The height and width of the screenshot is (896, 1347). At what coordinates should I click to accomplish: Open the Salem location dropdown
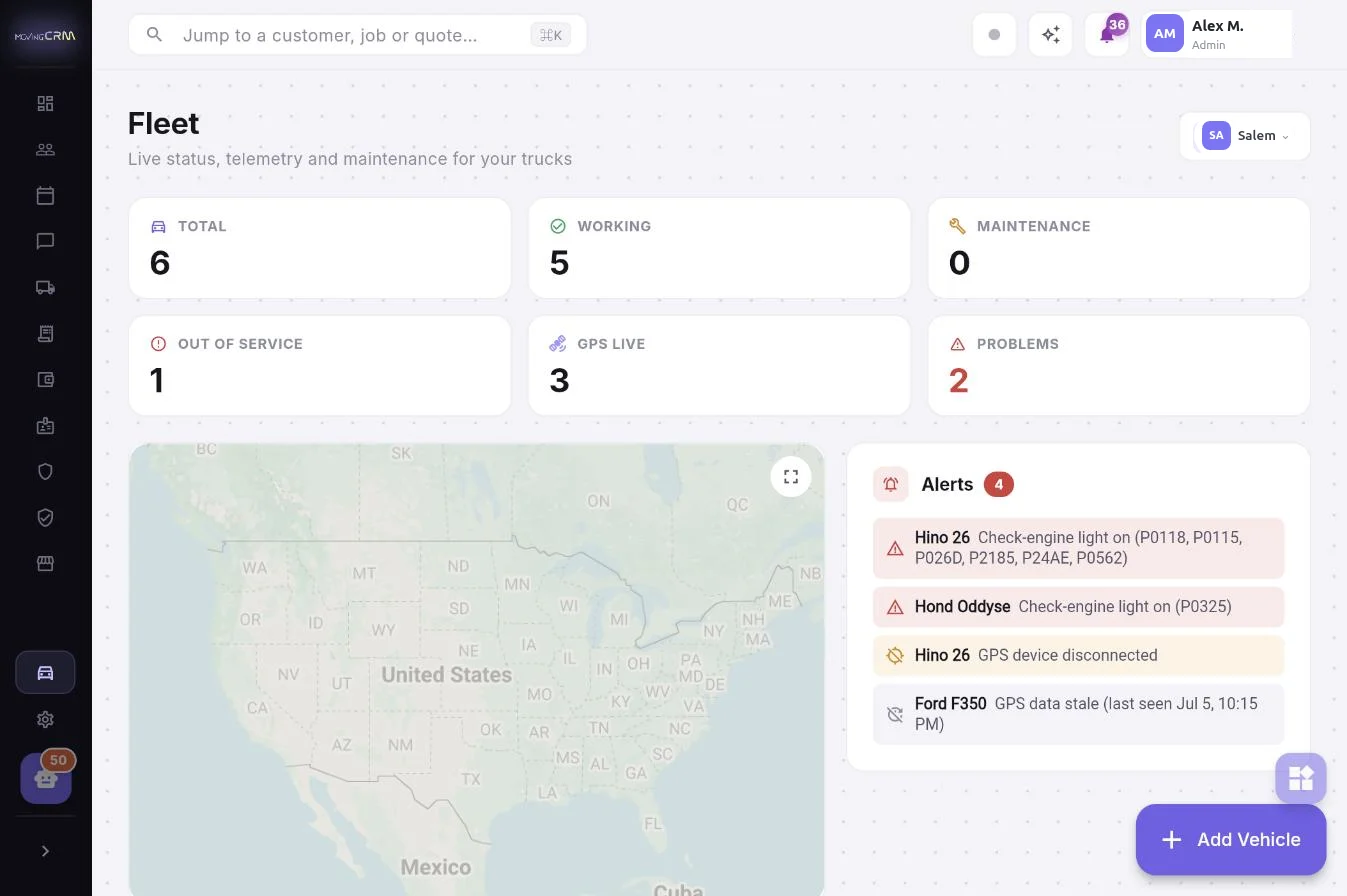tap(1245, 136)
